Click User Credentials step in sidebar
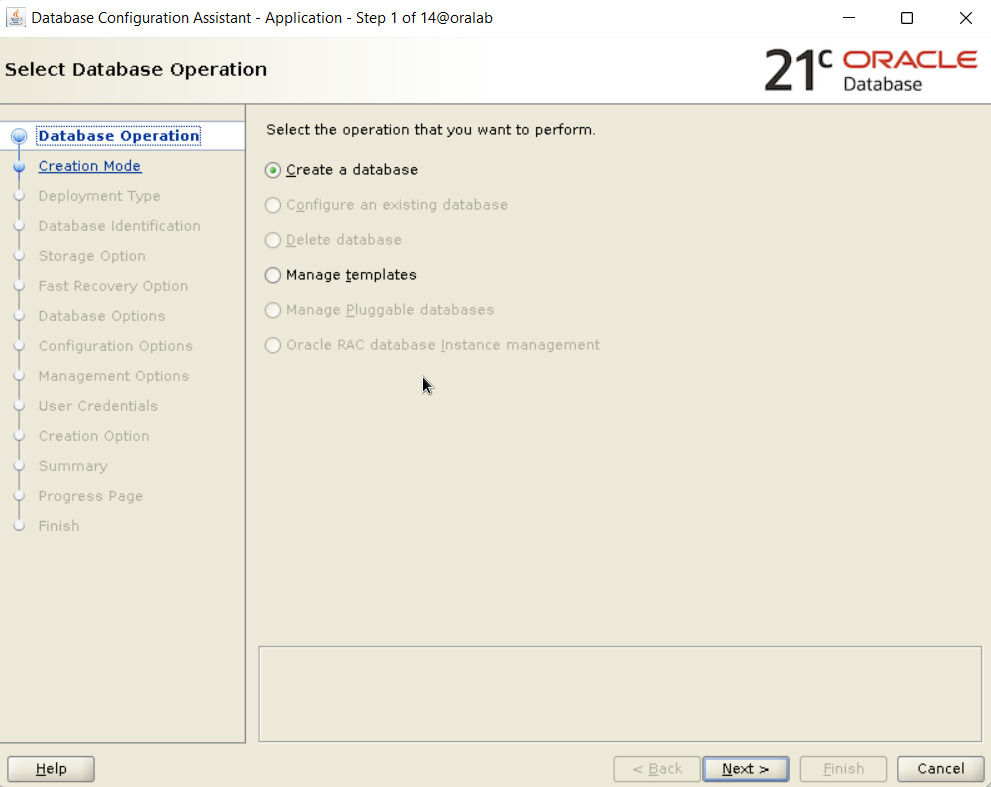 [x=98, y=406]
